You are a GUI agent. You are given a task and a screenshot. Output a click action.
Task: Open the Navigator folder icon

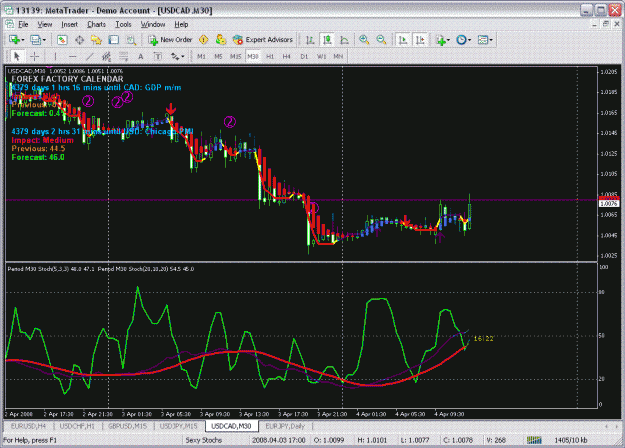pyautogui.click(x=96, y=40)
